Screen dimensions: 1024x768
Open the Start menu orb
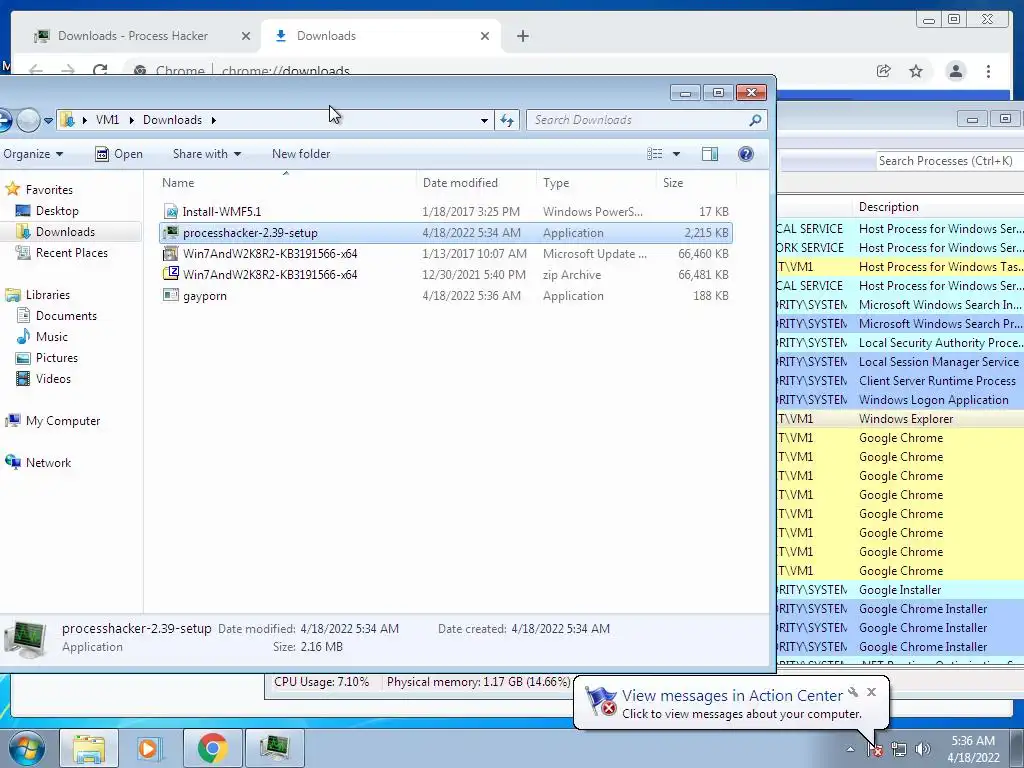[x=26, y=748]
